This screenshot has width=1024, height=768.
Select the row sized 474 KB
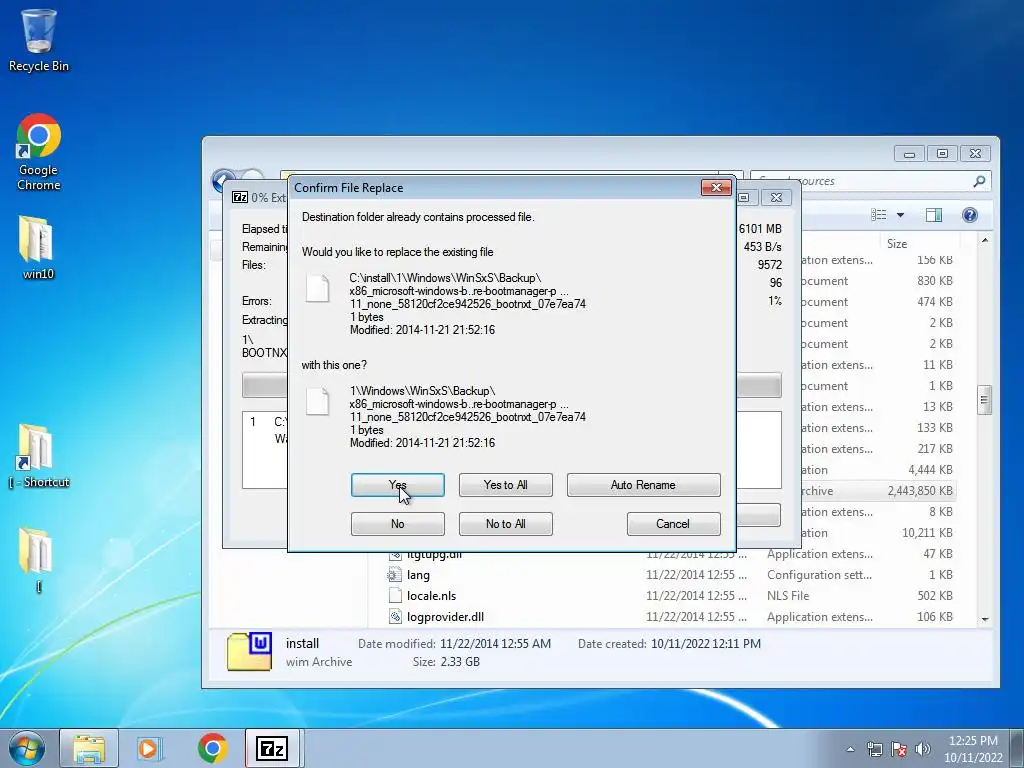878,302
